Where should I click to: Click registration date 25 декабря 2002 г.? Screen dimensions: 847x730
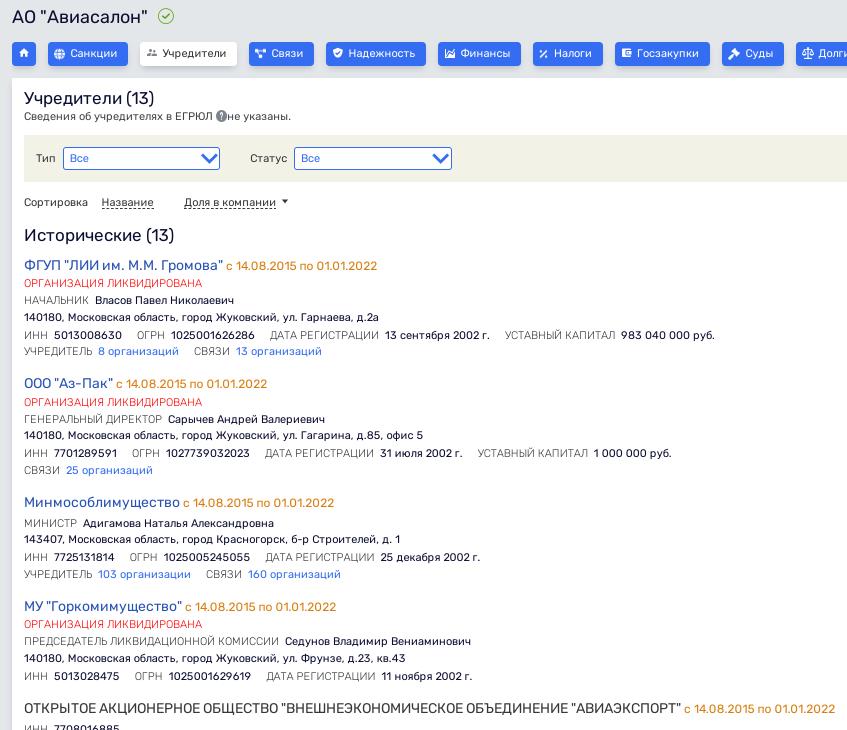[x=430, y=557]
